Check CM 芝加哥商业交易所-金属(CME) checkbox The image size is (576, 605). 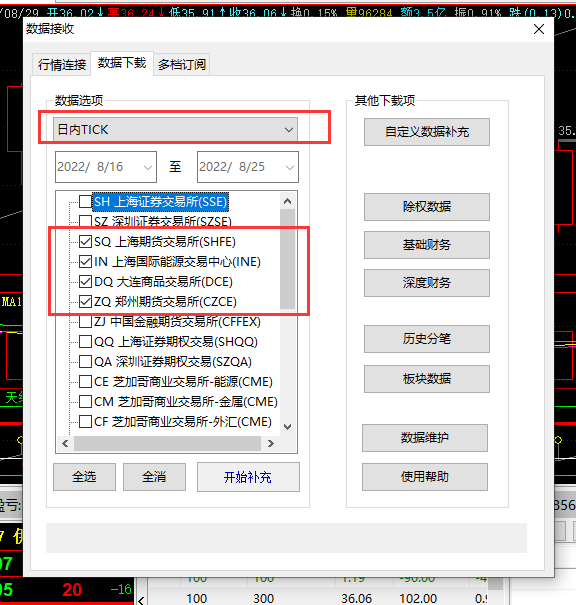tap(85, 402)
